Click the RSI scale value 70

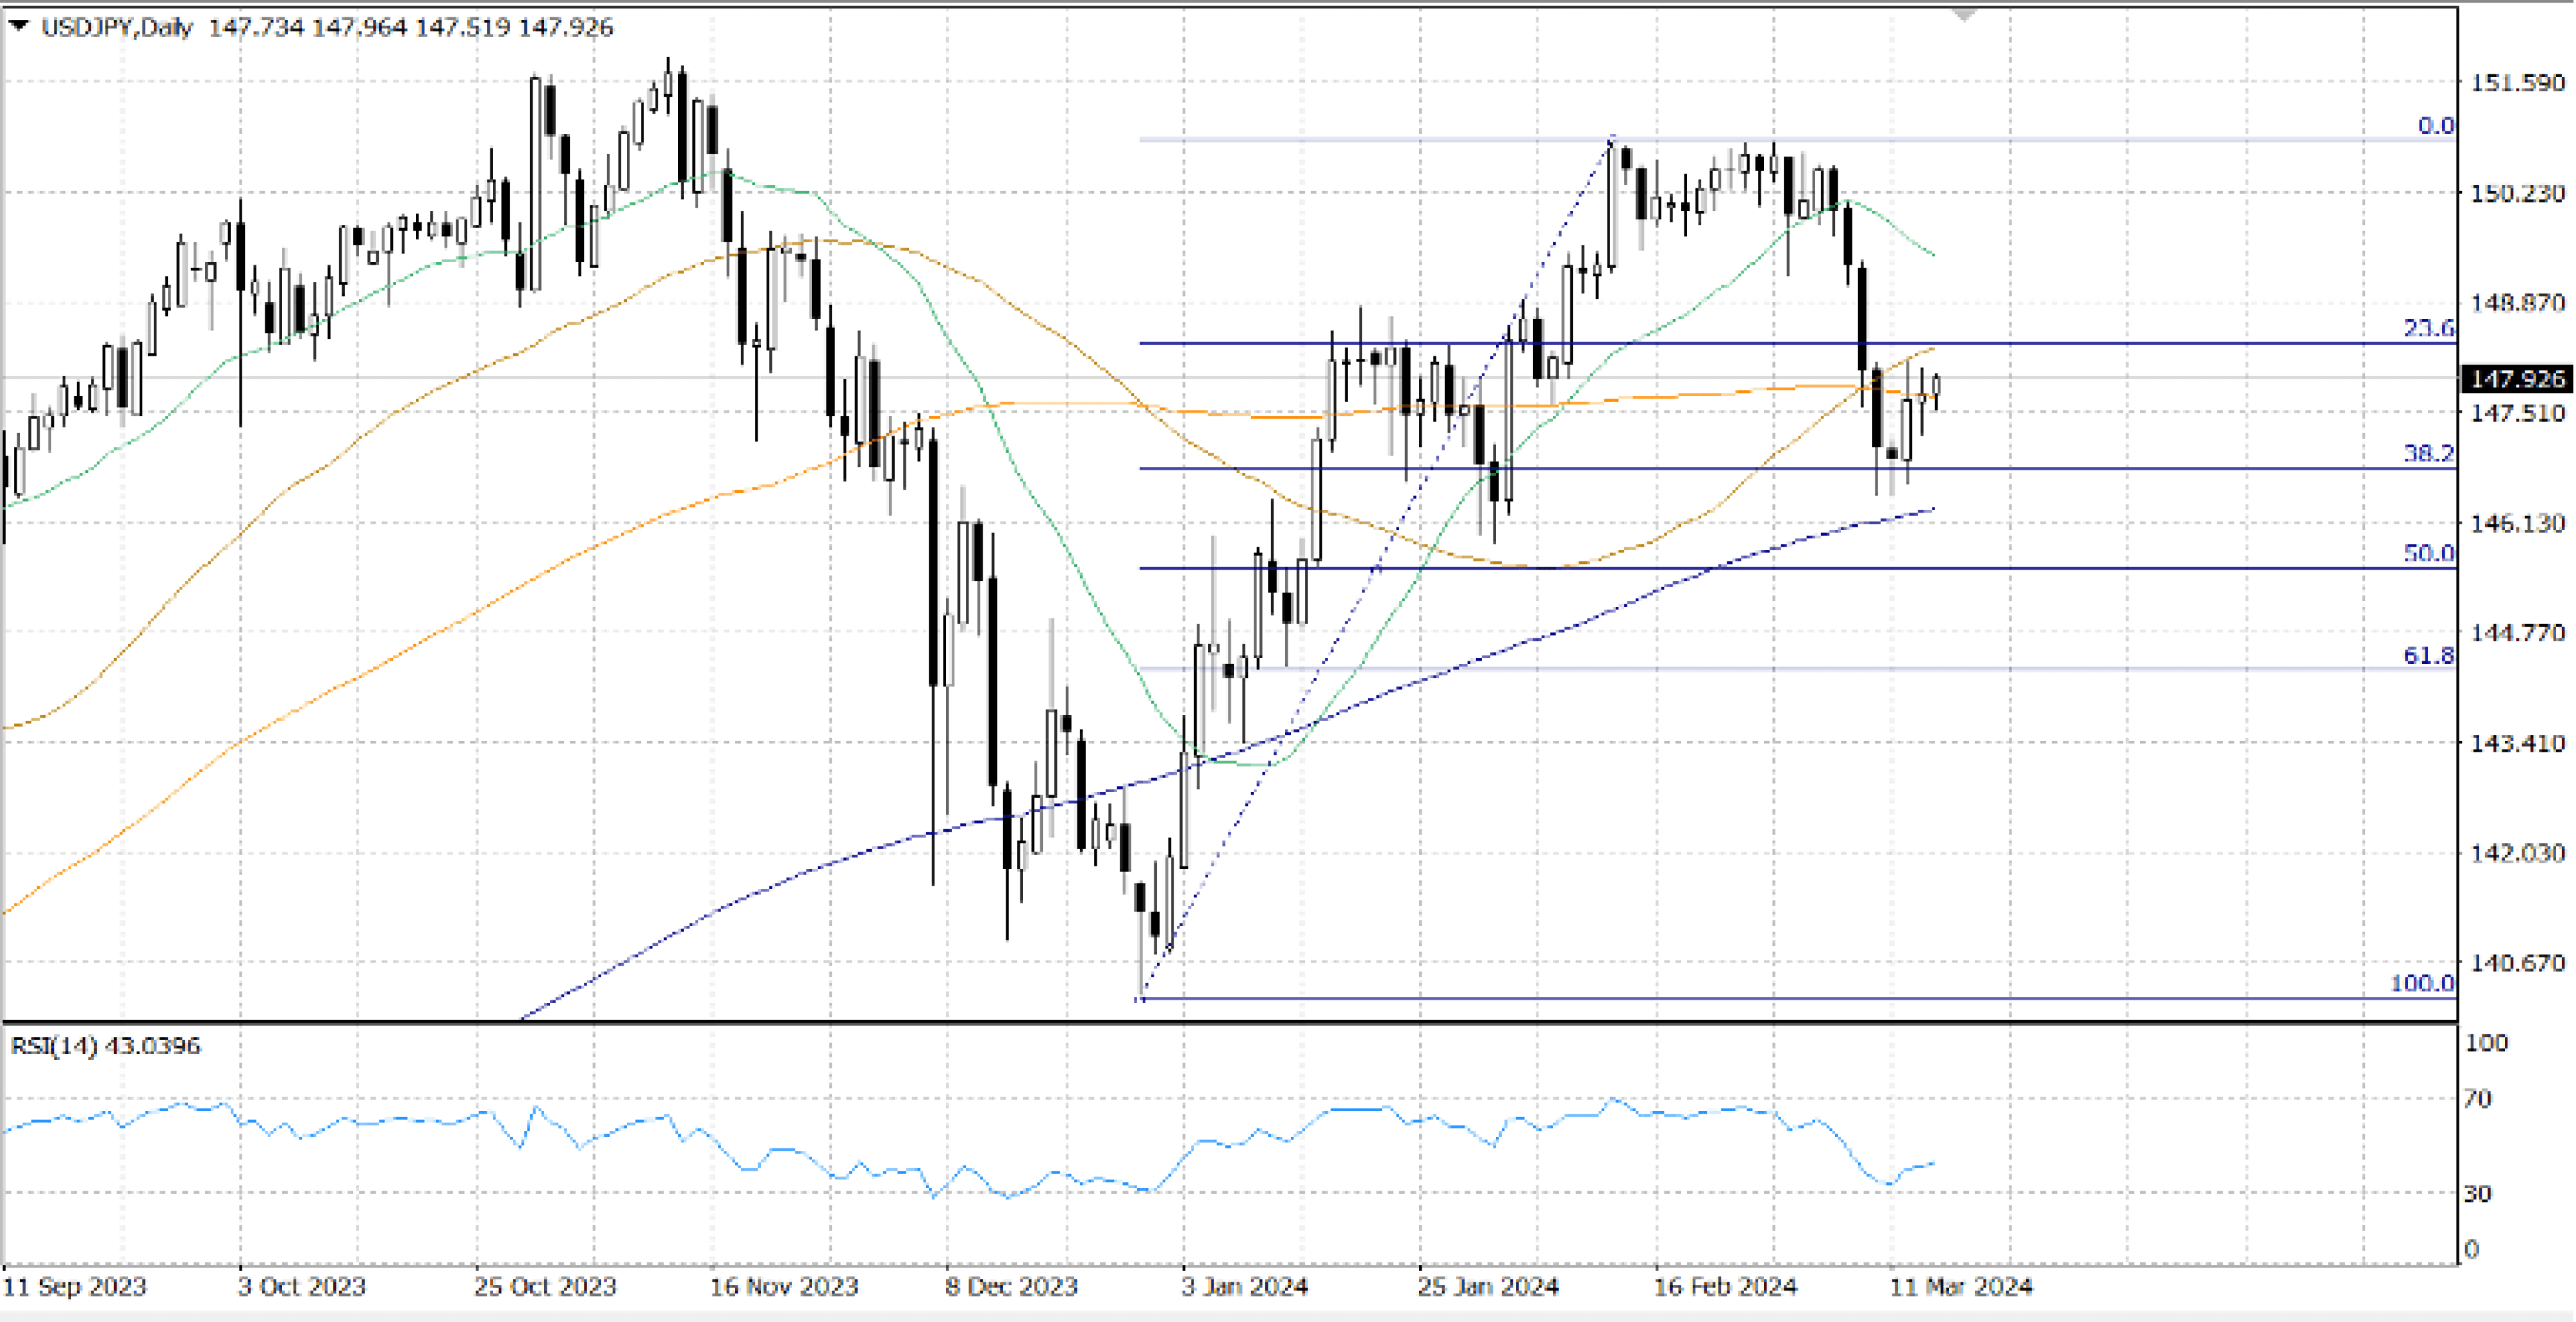point(2477,1099)
